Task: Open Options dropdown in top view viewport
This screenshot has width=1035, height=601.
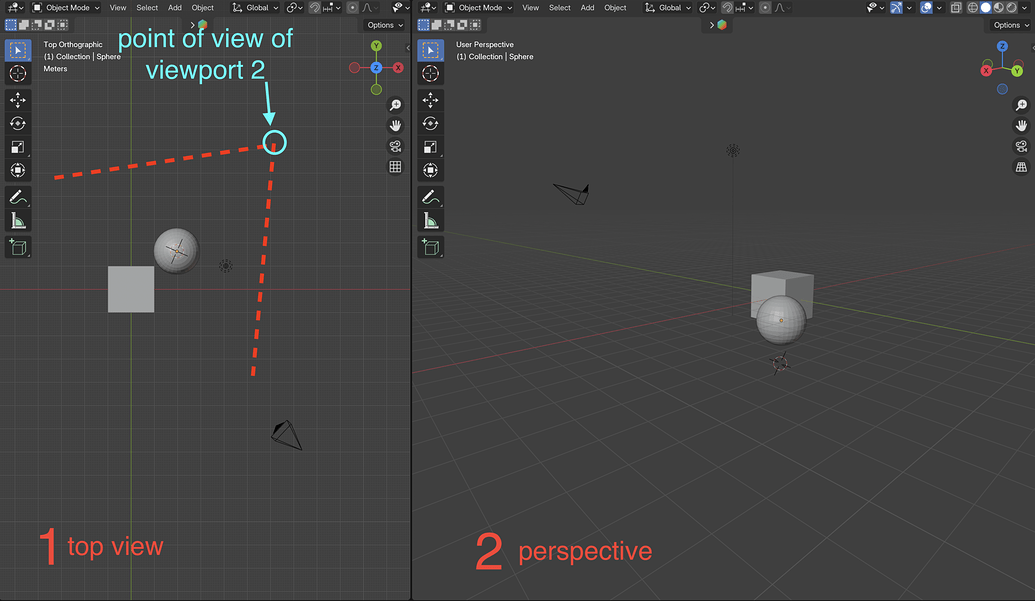Action: point(385,25)
